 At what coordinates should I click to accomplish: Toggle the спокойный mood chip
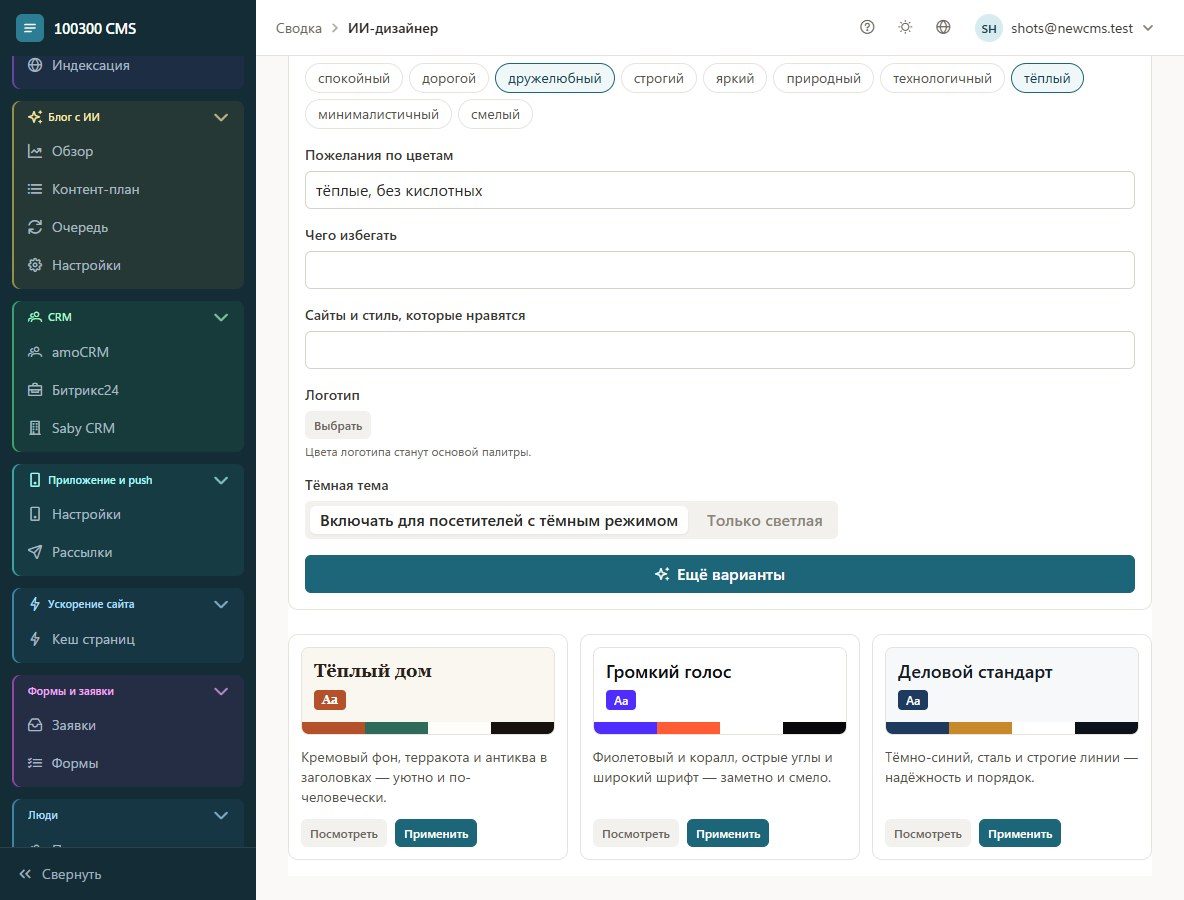(353, 78)
